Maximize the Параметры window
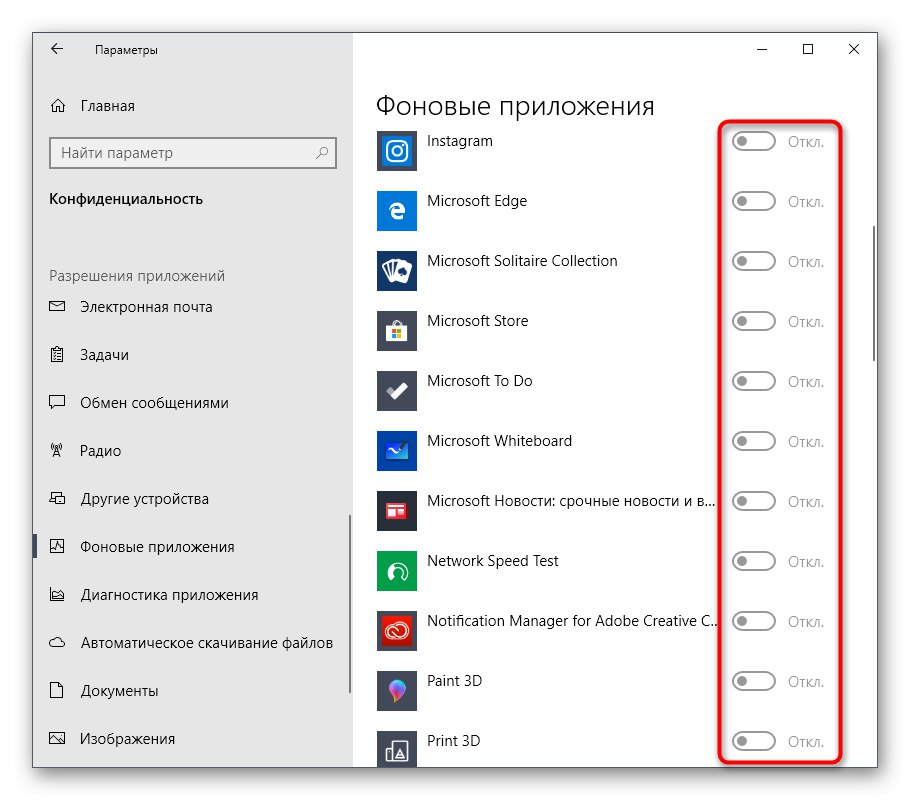The height and width of the screenshot is (800, 910). 808,49
